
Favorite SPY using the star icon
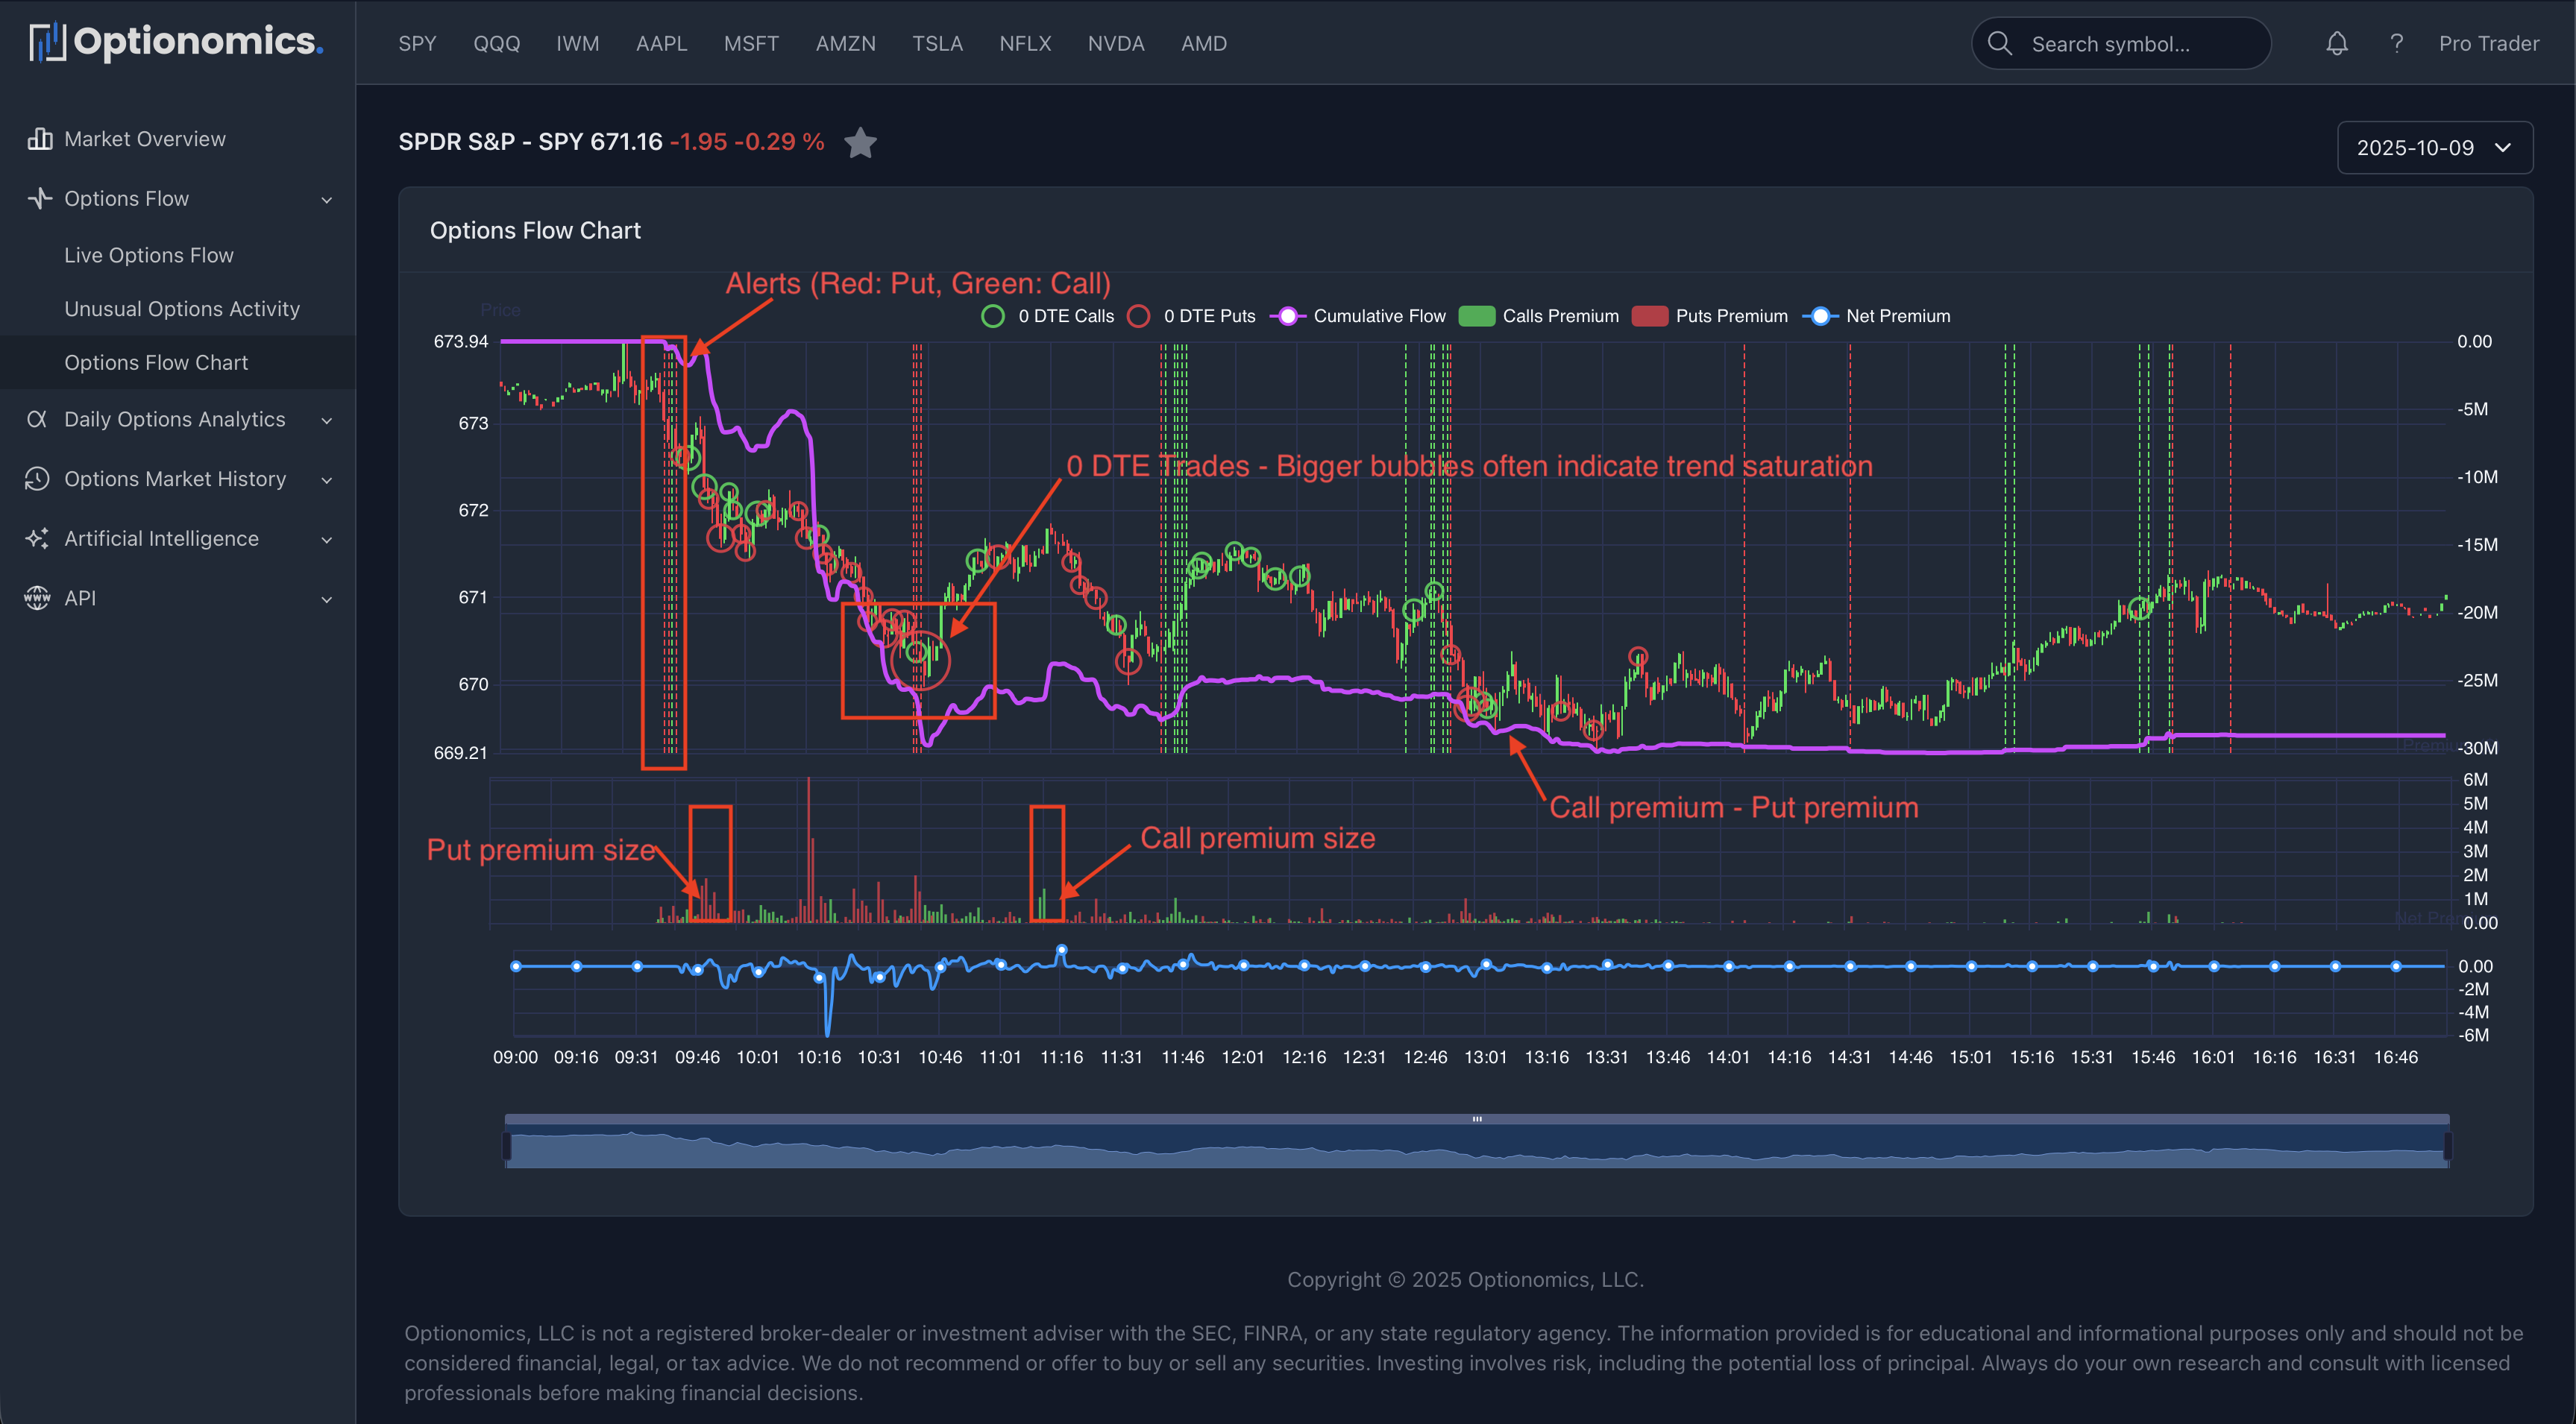pyautogui.click(x=861, y=142)
